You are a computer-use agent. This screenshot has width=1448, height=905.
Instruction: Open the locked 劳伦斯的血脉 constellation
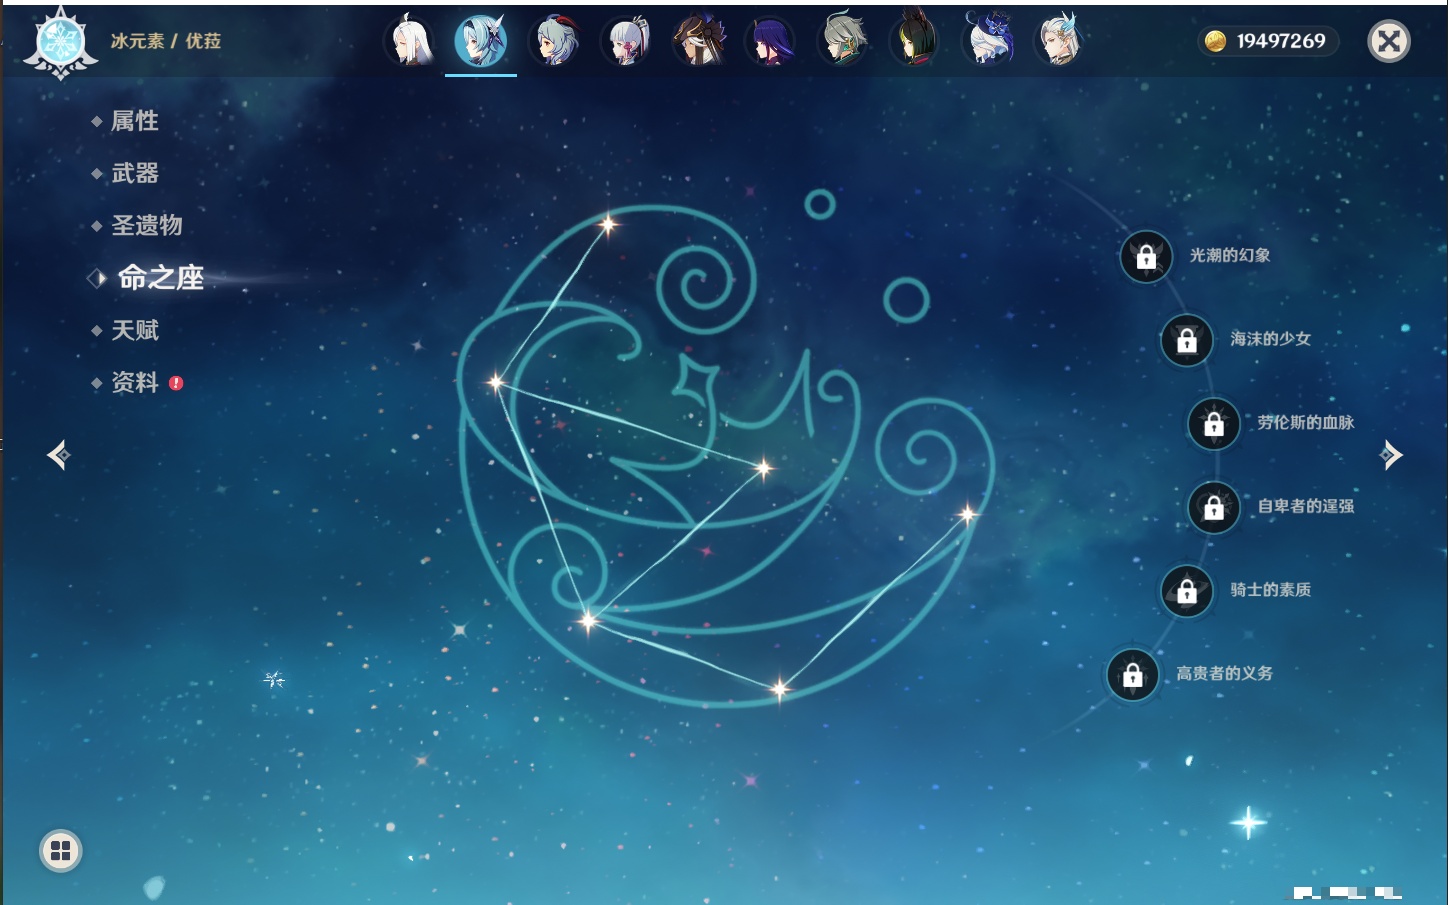(1214, 424)
